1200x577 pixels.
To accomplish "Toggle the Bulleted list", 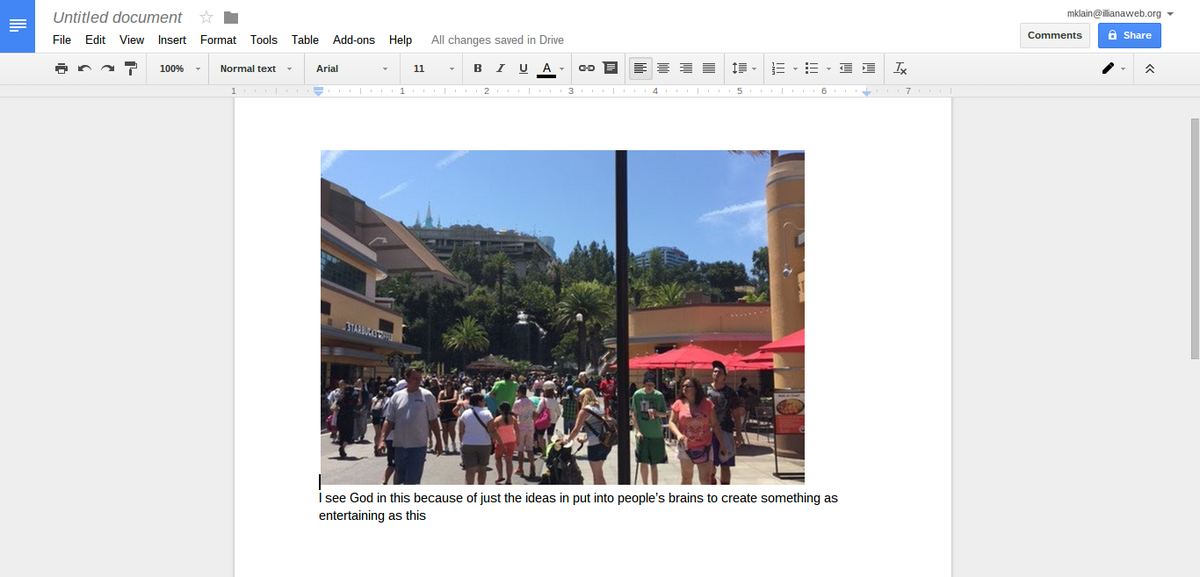I will click(813, 68).
